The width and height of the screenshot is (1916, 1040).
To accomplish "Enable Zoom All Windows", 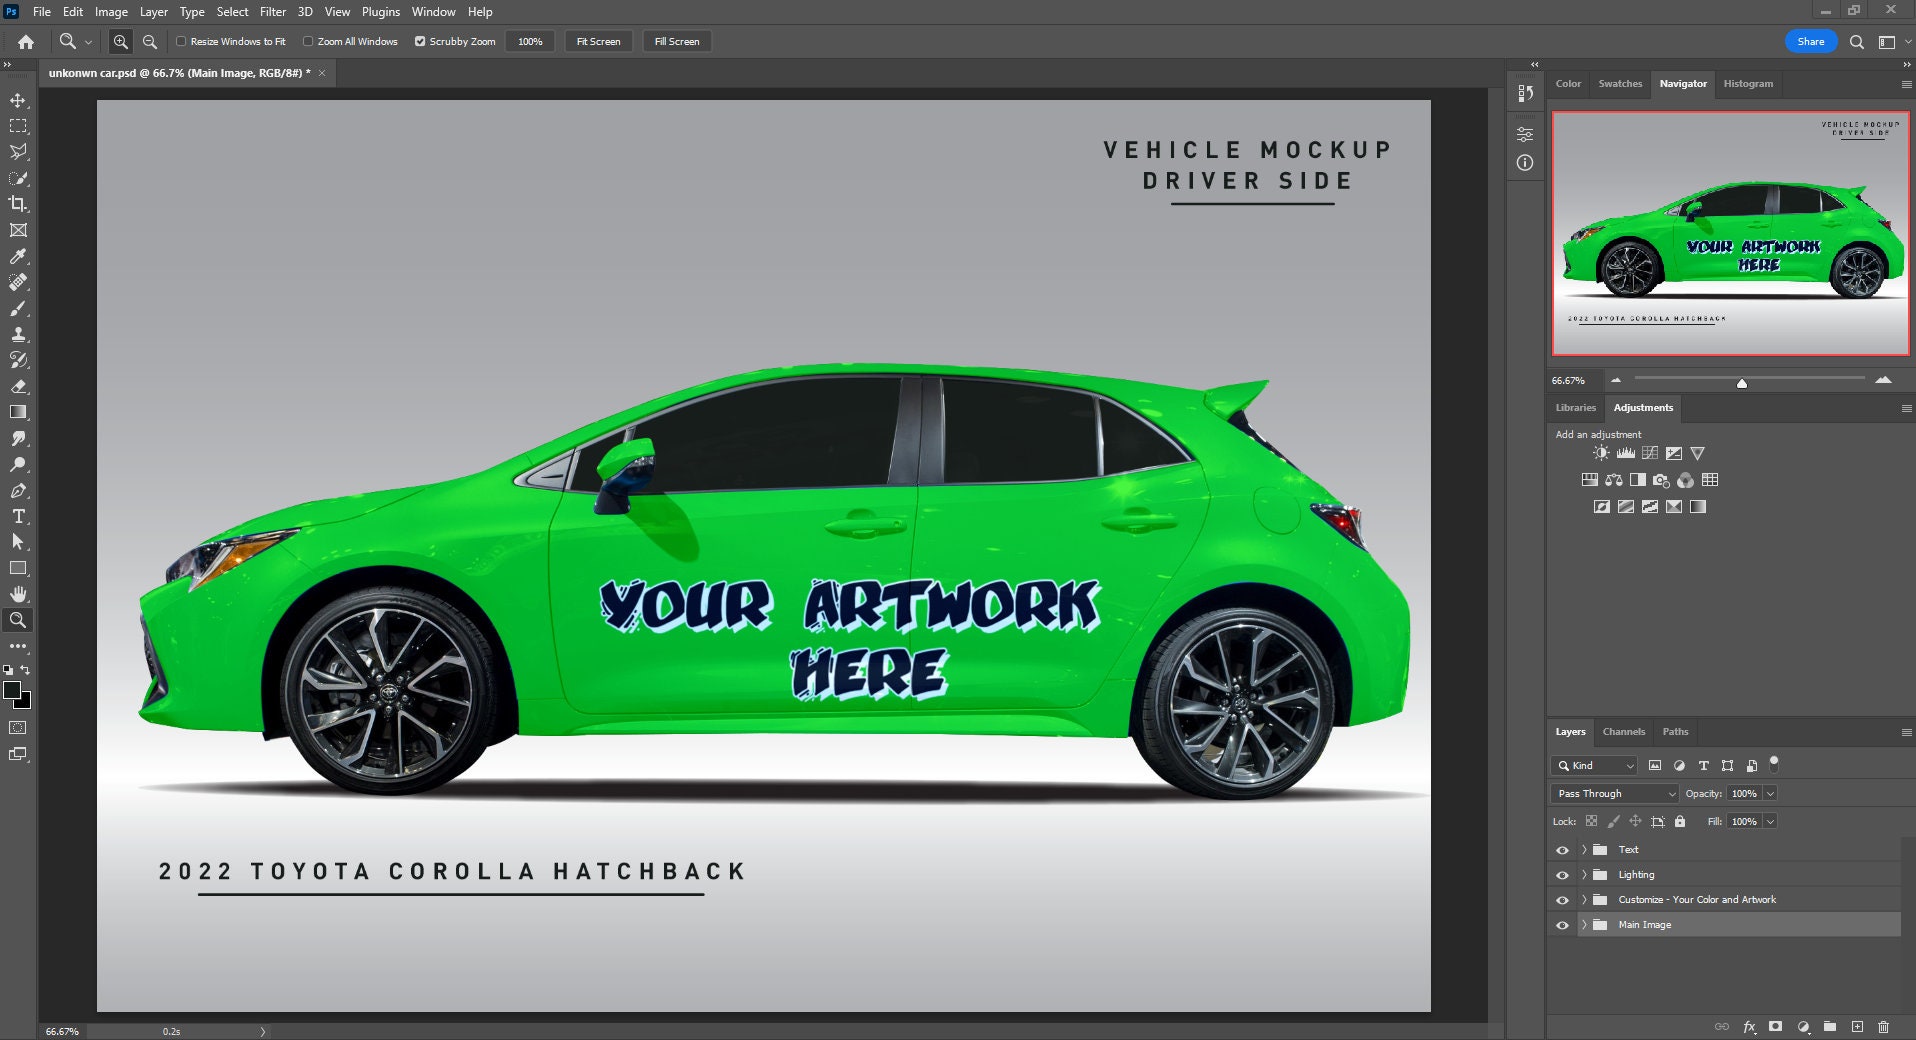I will click(309, 42).
